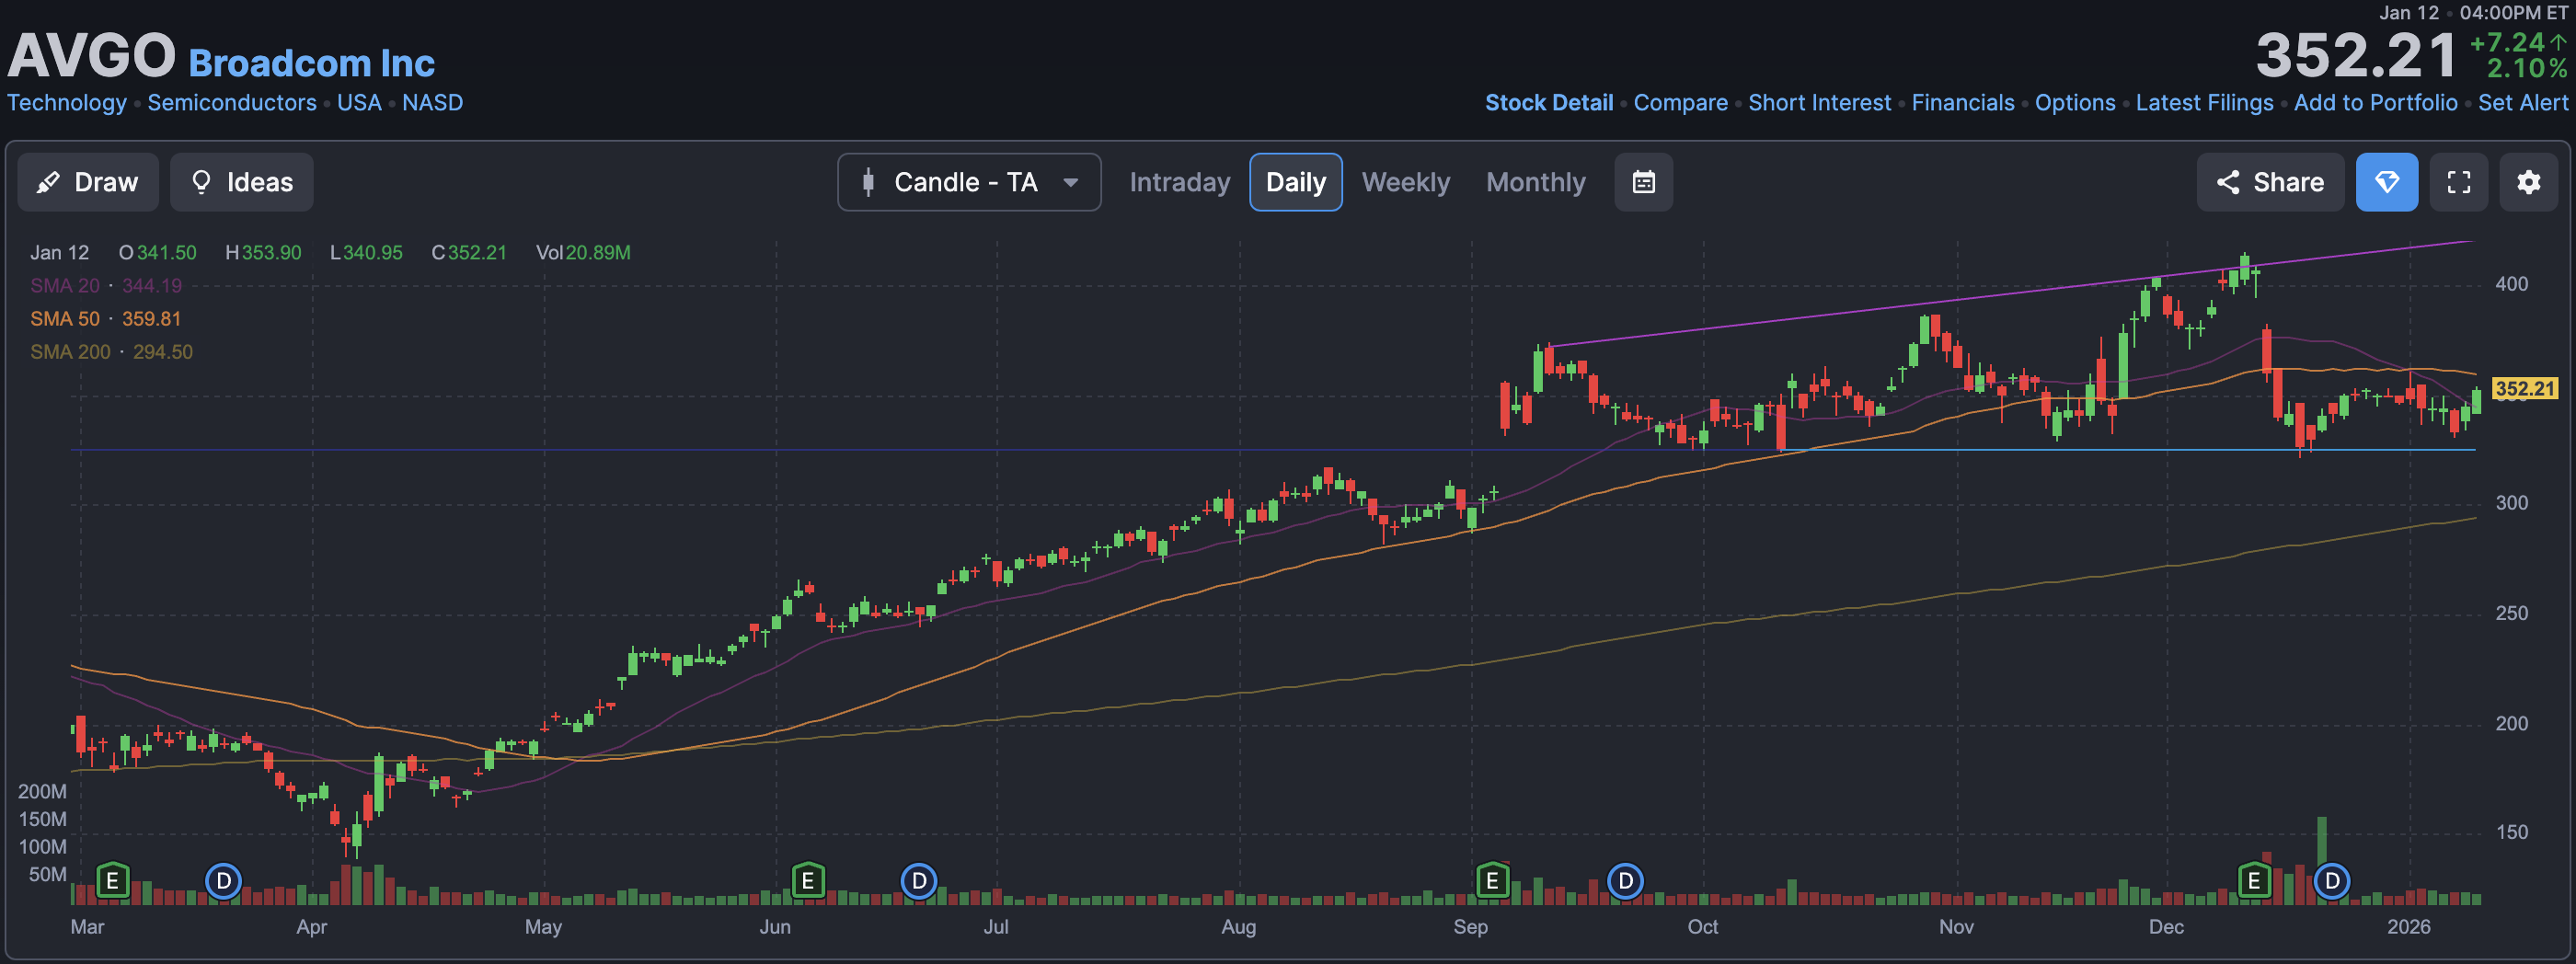Open the Technology sector link
The image size is (2576, 964).
67,103
